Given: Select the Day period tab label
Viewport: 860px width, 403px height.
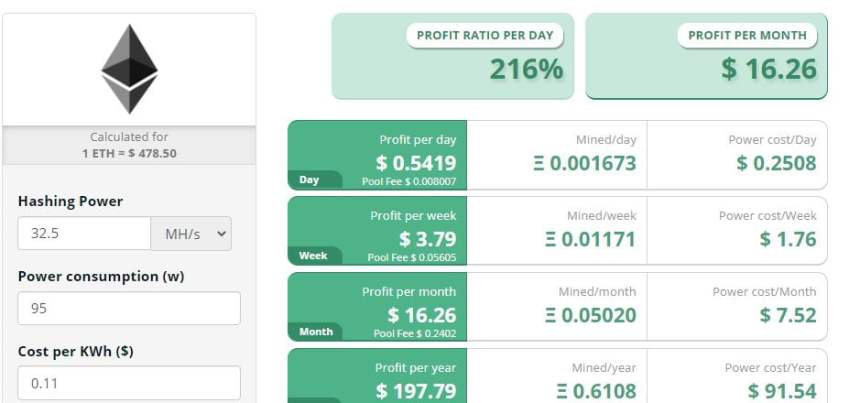Looking at the screenshot, I should [x=309, y=180].
